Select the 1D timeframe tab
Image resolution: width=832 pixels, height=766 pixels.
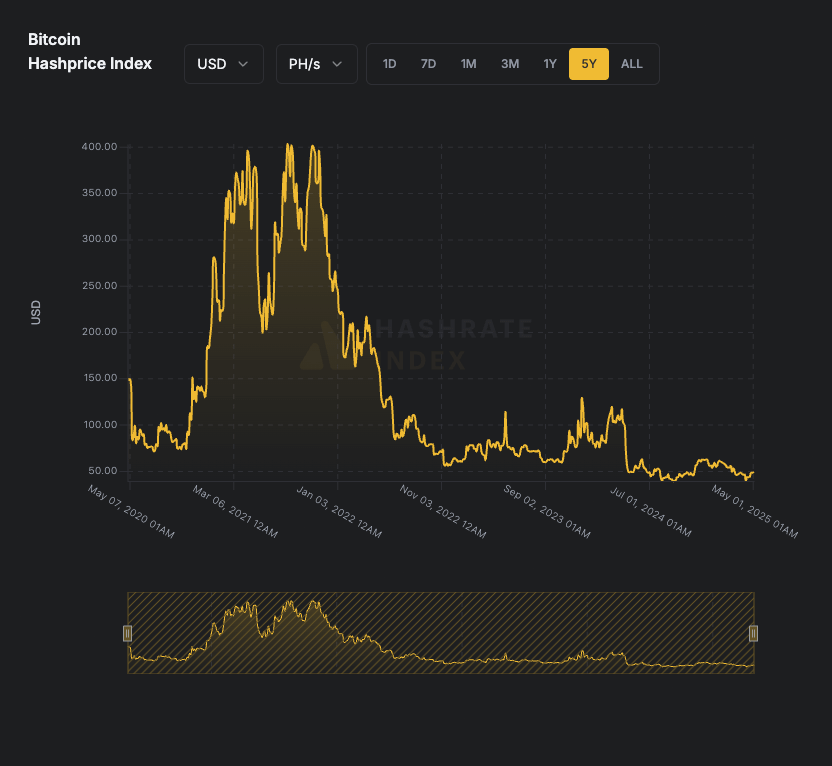click(x=389, y=63)
